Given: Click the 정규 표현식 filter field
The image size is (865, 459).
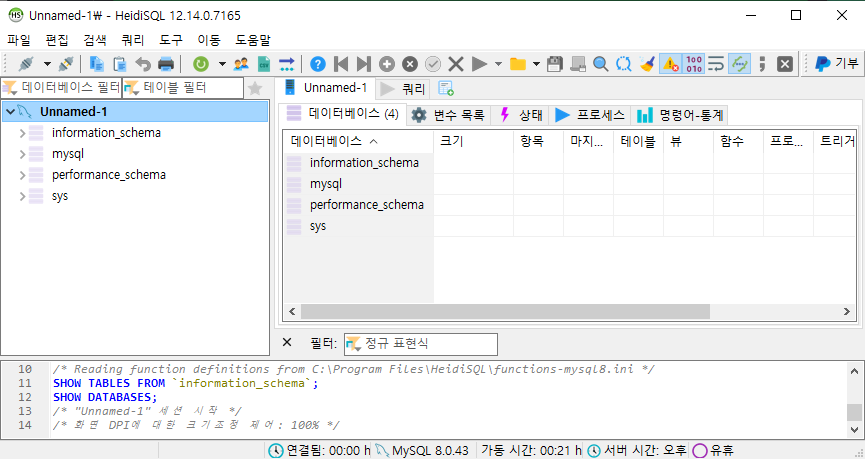Looking at the screenshot, I should [x=421, y=344].
